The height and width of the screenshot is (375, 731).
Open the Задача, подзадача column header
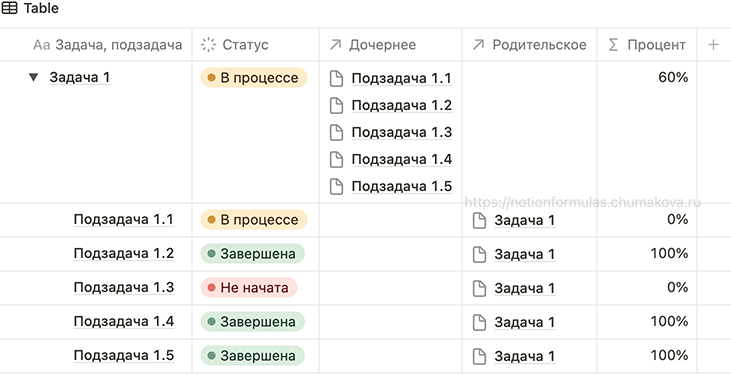click(96, 45)
